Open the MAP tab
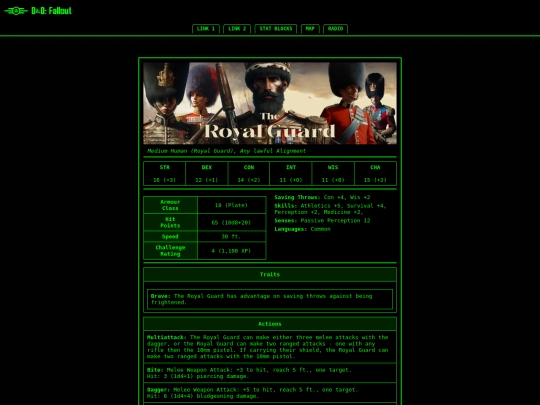 310,29
